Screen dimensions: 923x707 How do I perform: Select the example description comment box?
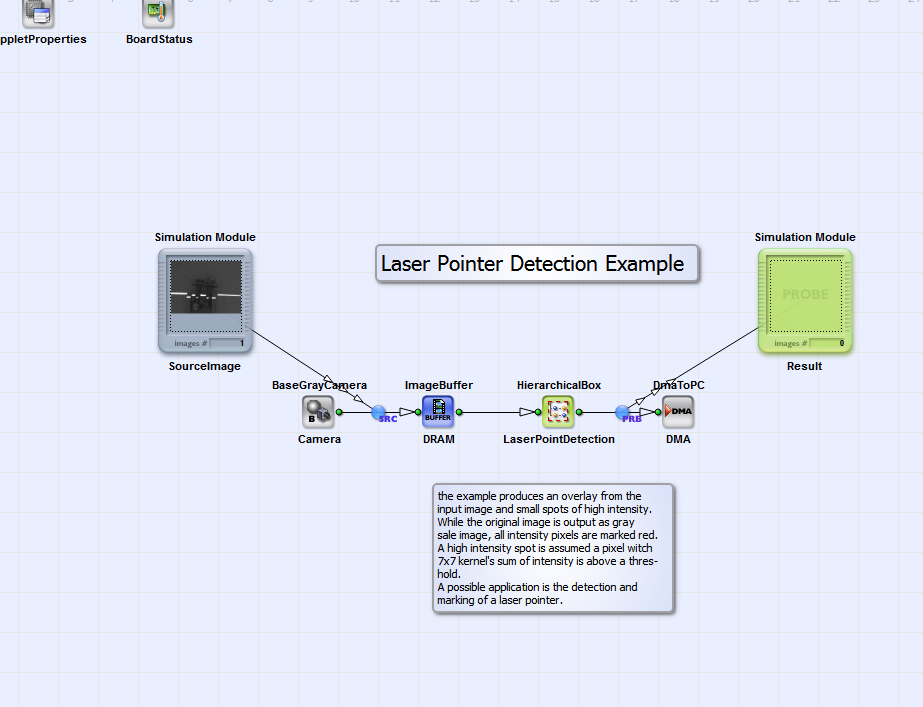[x=553, y=549]
